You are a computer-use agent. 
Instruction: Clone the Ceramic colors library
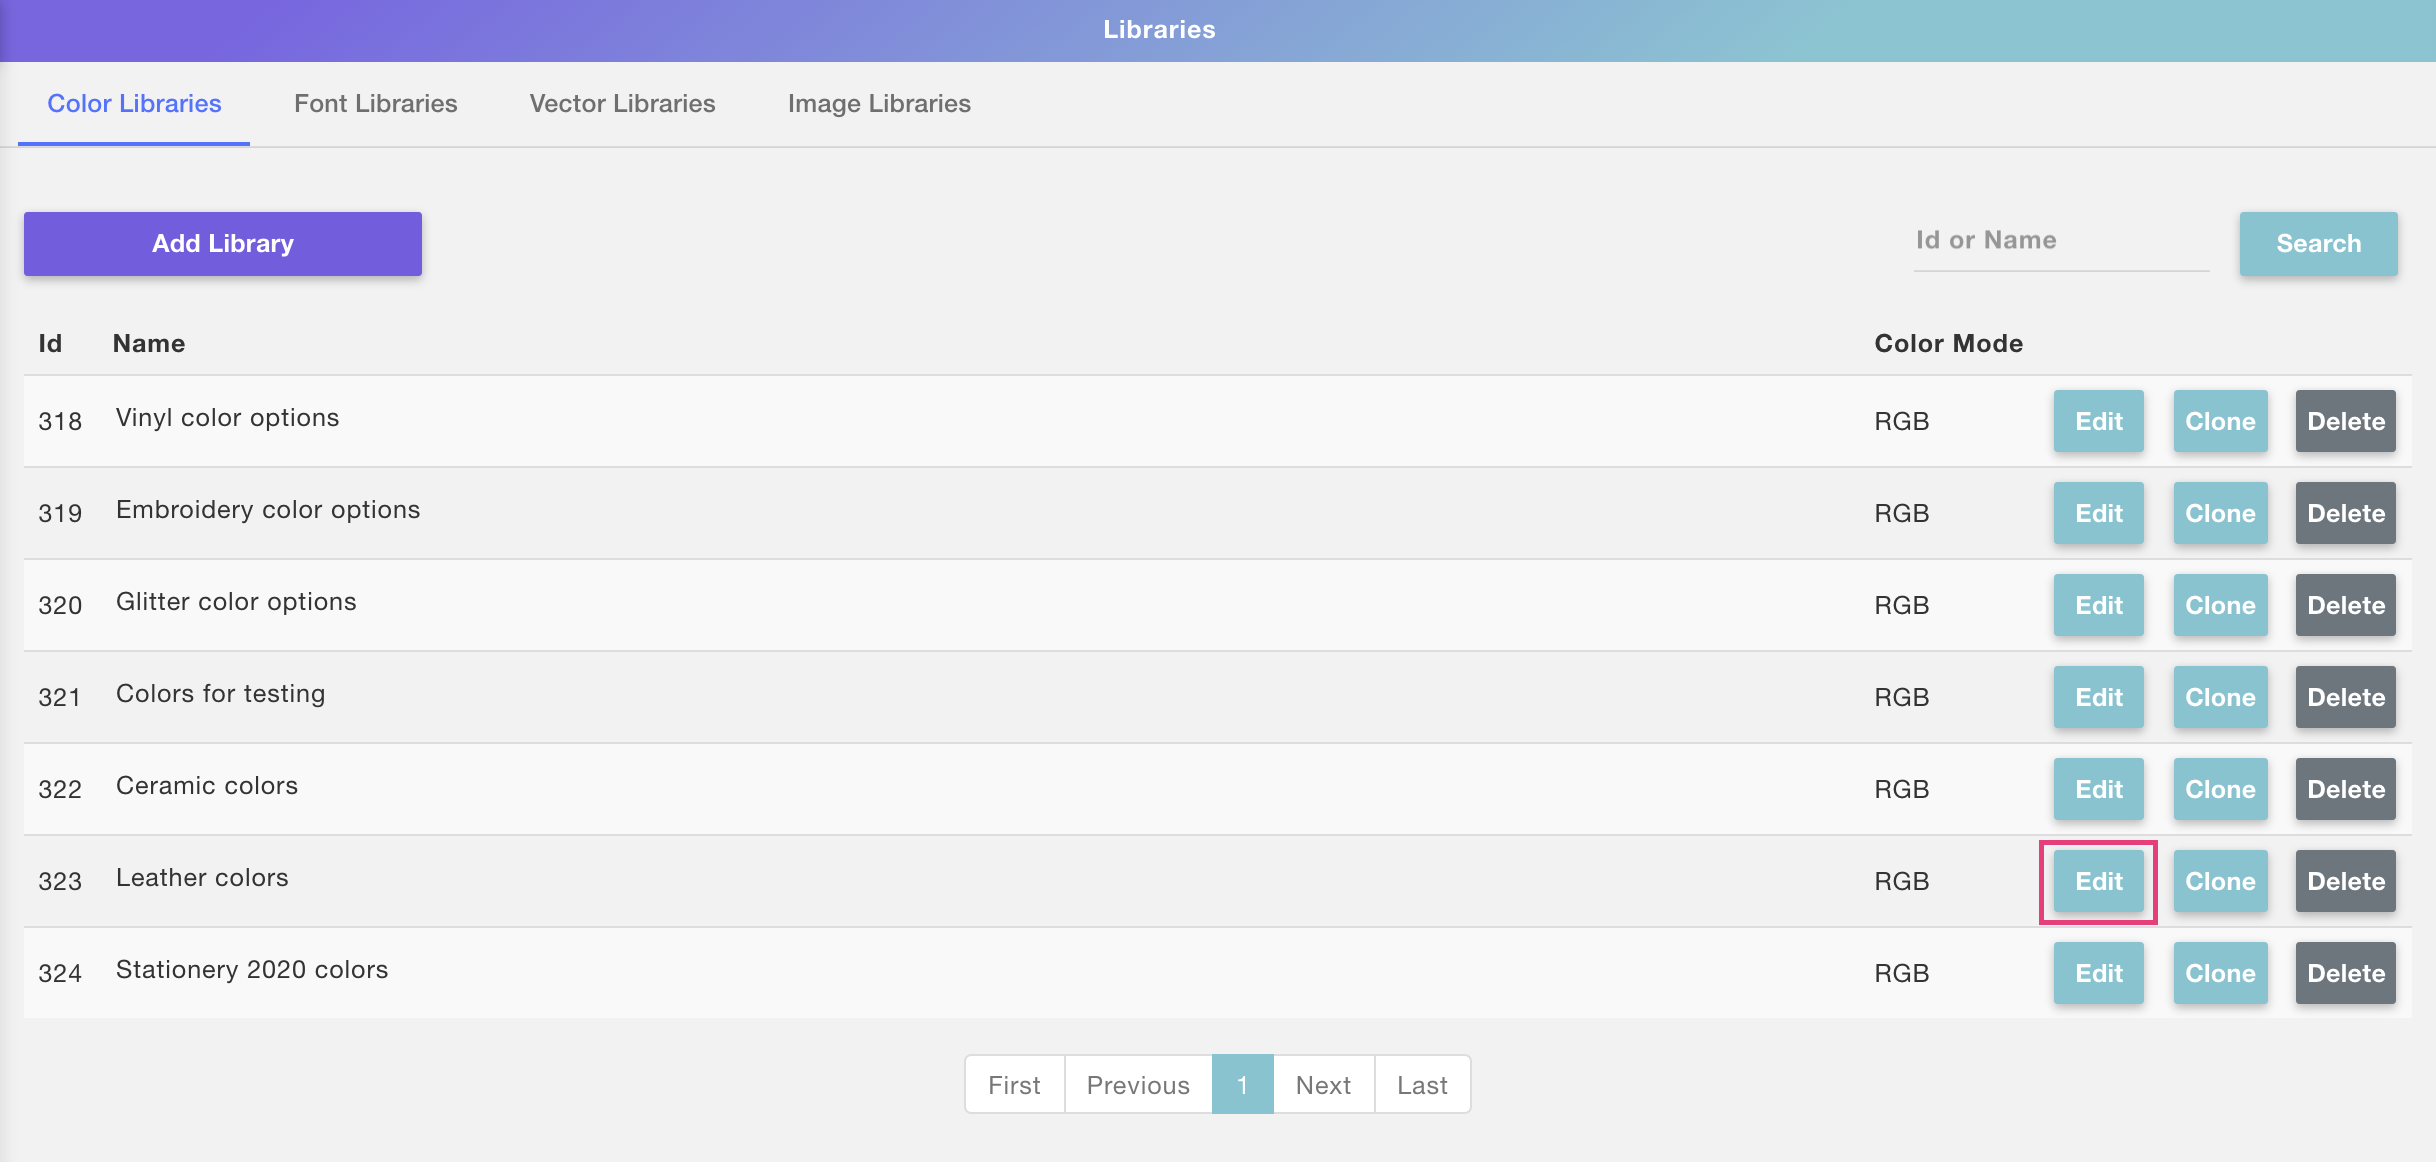[x=2220, y=790]
